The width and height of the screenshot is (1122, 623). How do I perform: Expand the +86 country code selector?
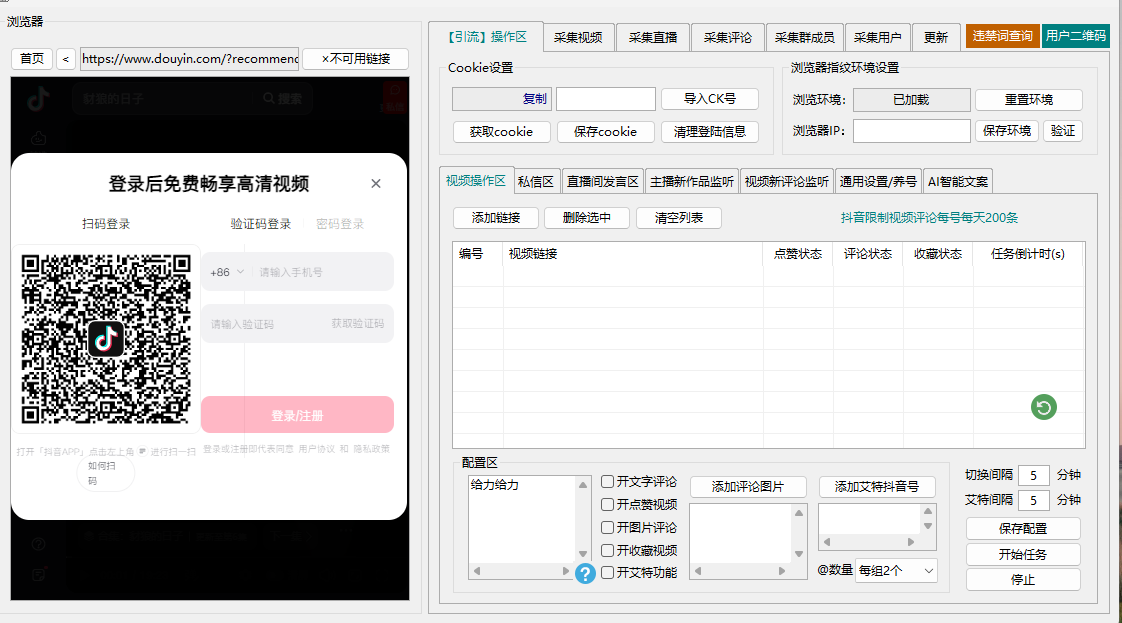click(x=227, y=272)
